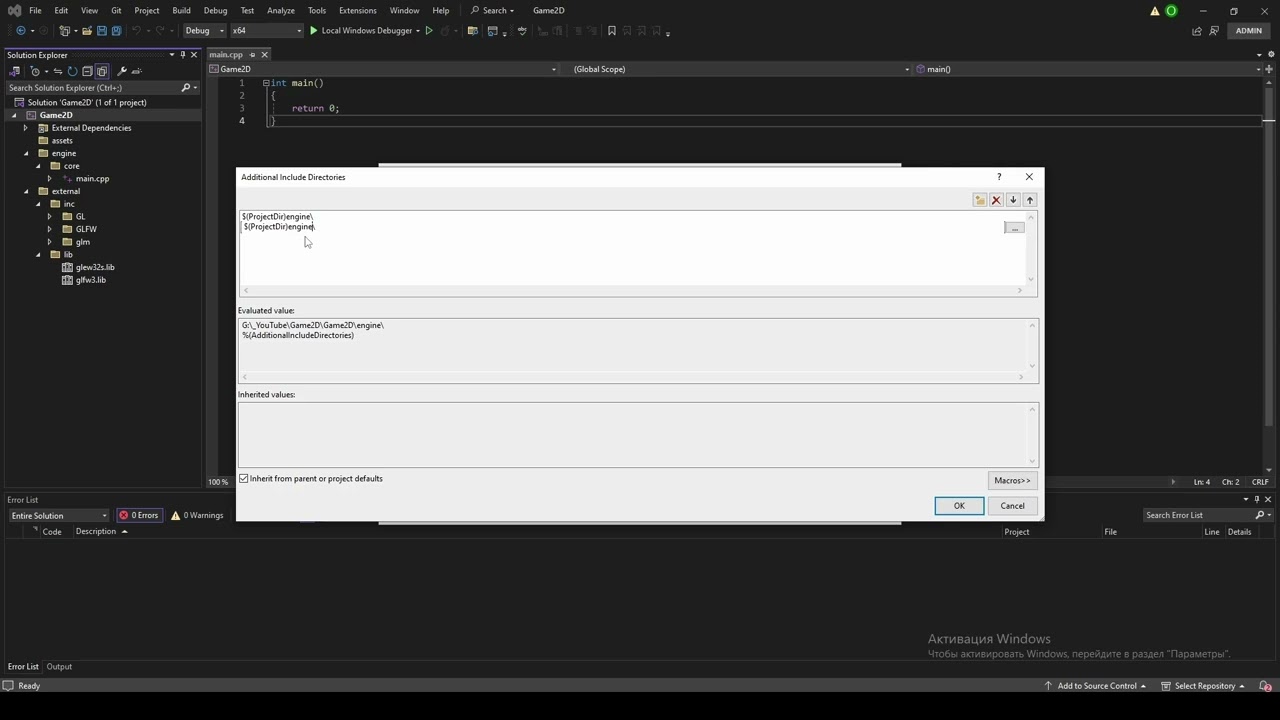Click the ADMIN account button
The height and width of the screenshot is (720, 1280).
click(1249, 31)
